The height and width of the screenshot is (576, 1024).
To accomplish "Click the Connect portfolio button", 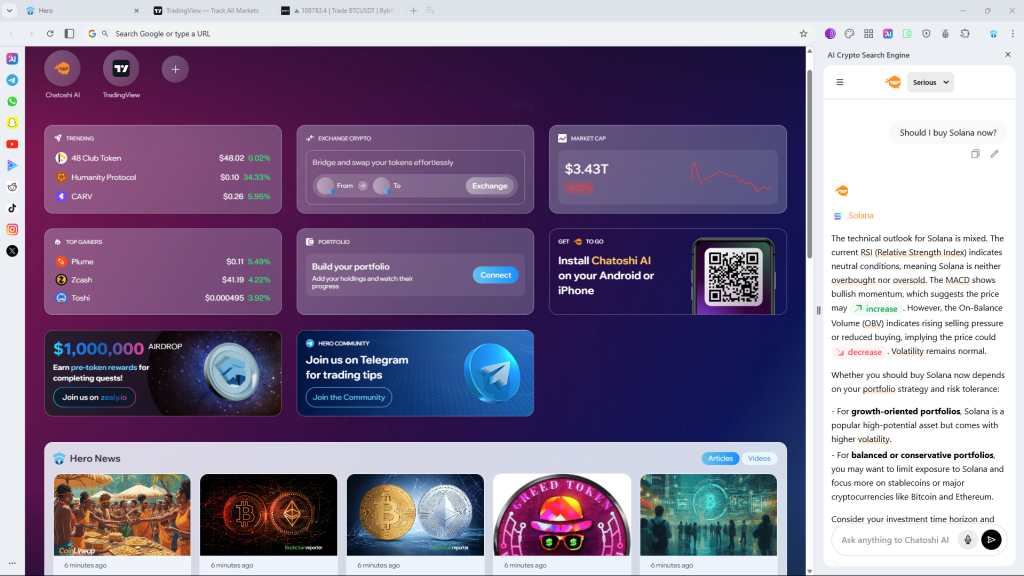I will pos(496,275).
